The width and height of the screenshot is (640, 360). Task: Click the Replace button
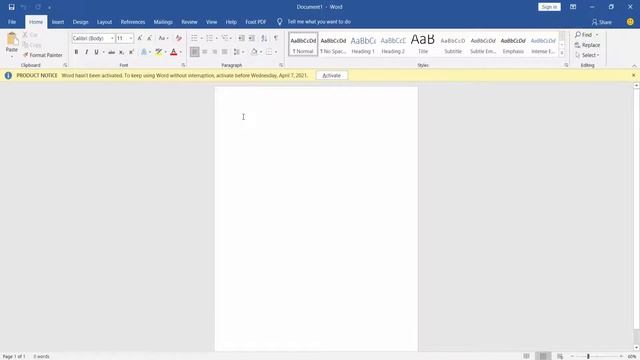pyautogui.click(x=588, y=45)
